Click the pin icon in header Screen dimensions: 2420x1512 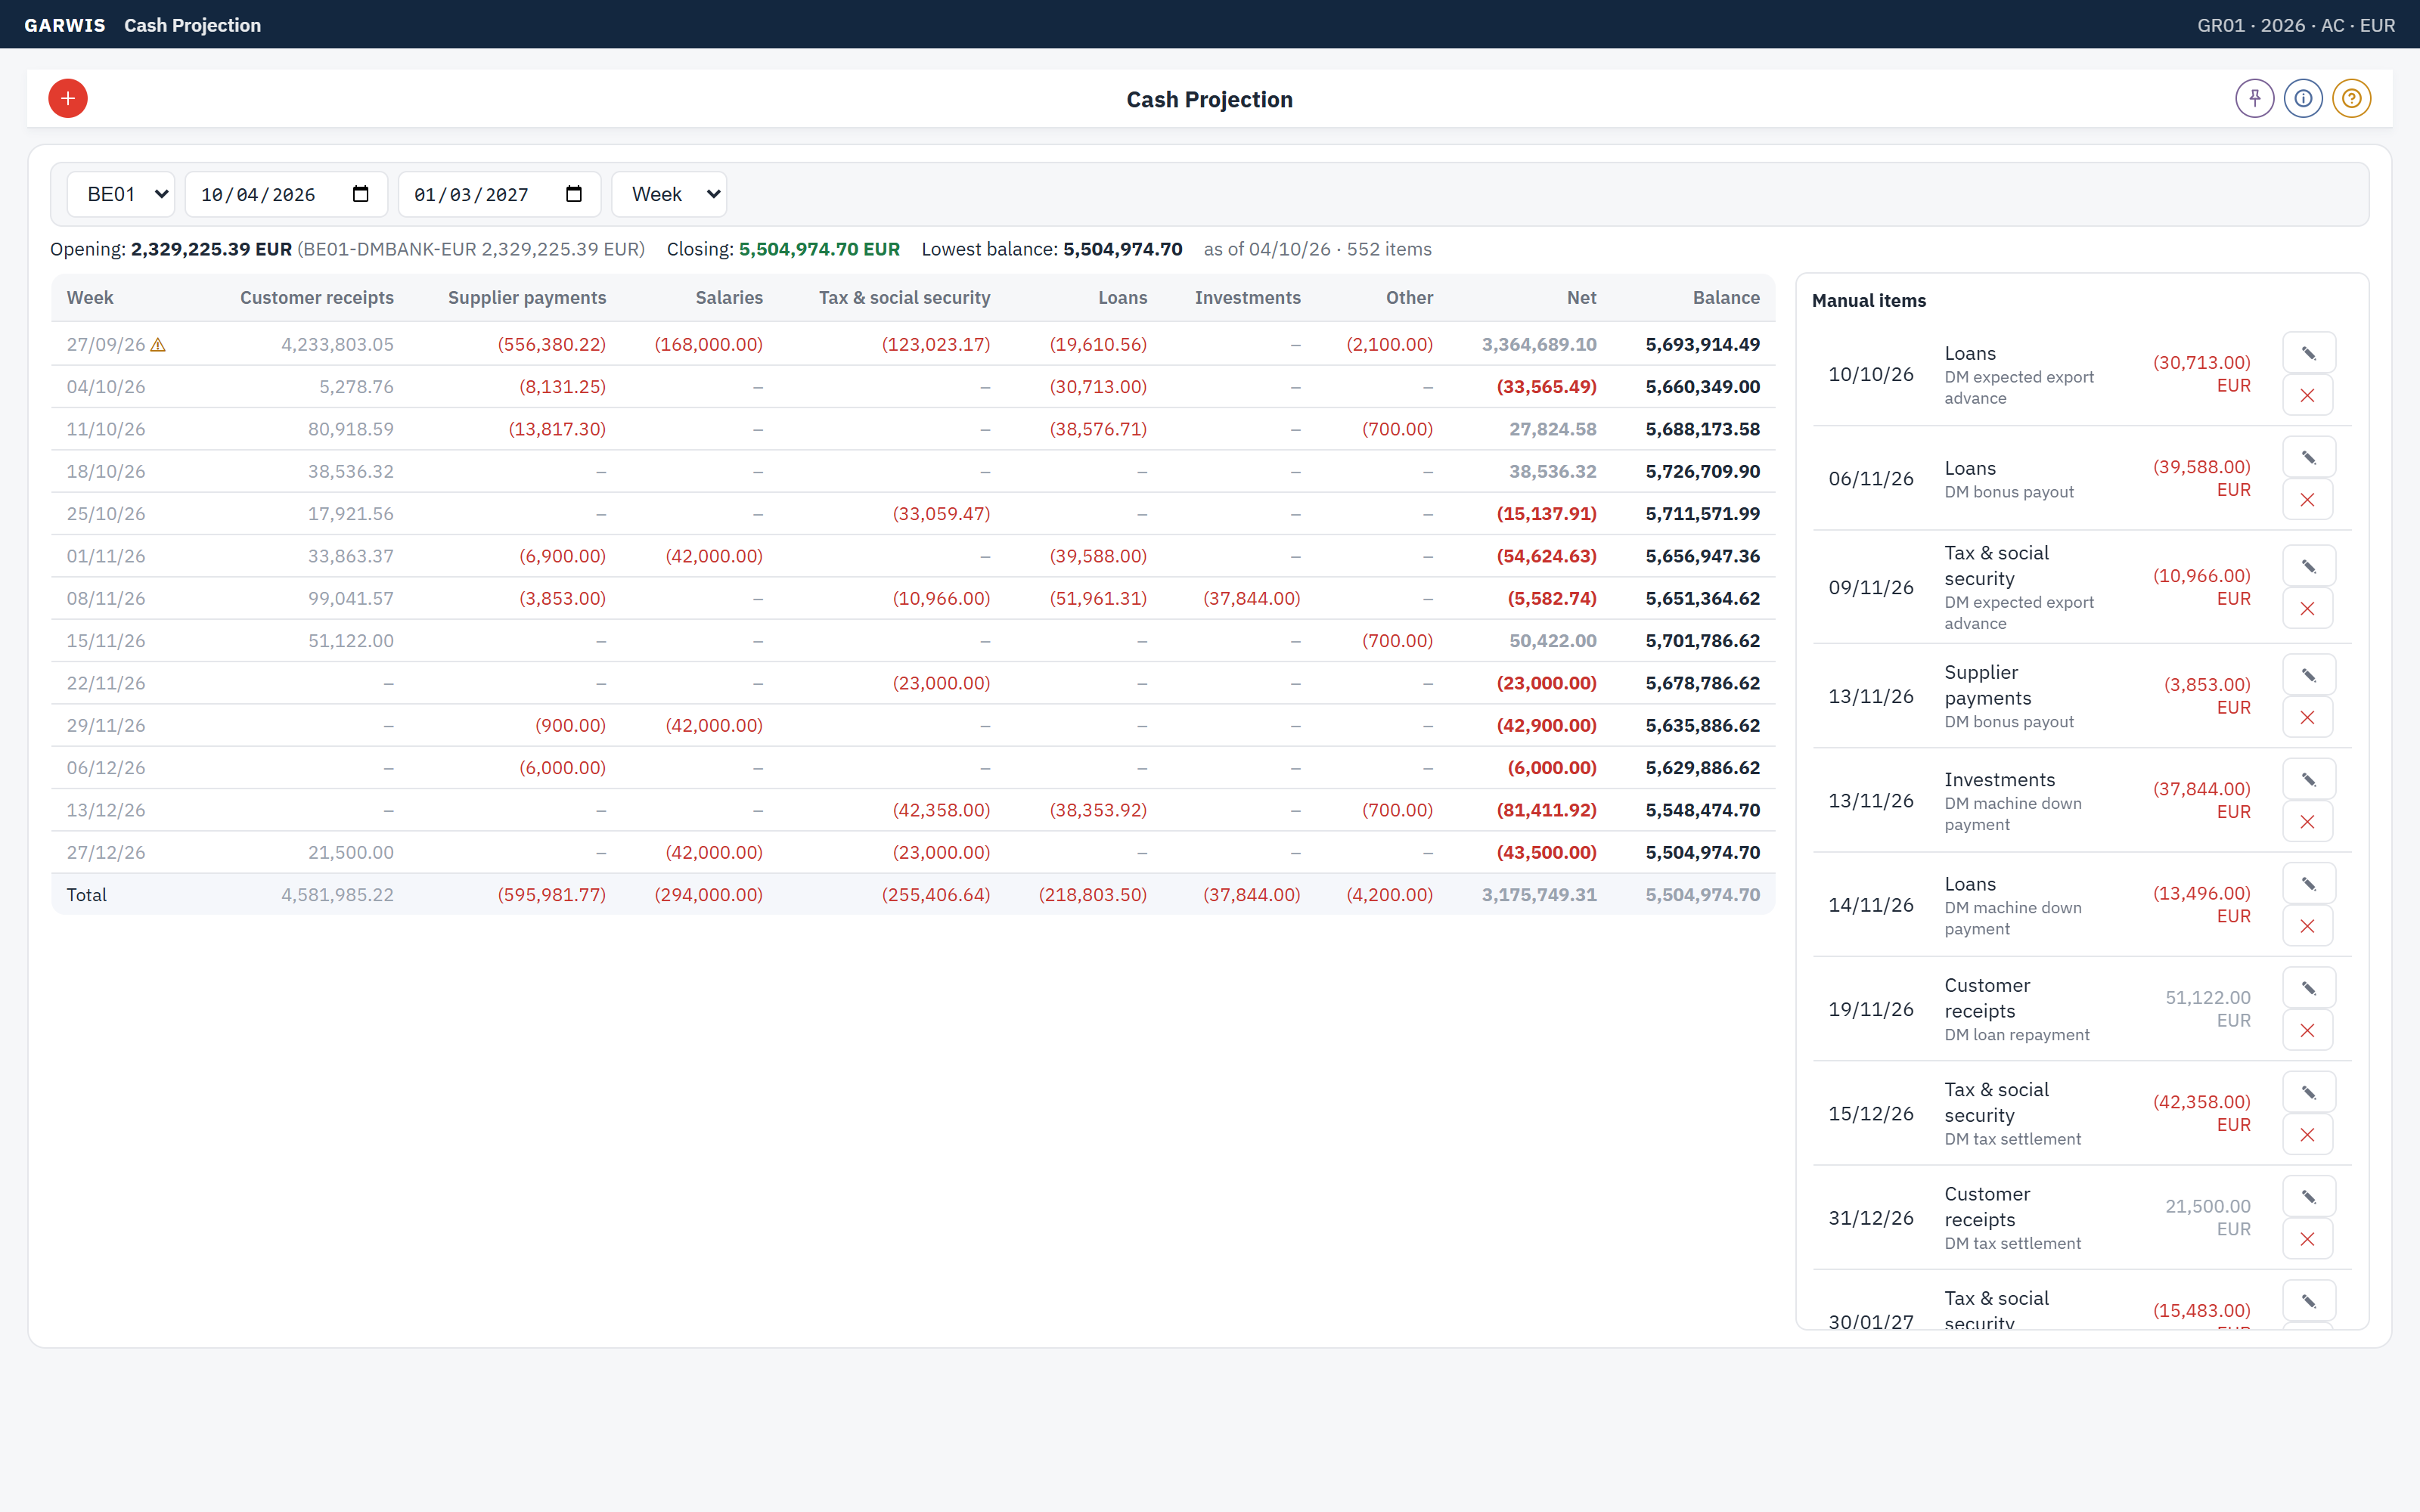click(x=2254, y=98)
